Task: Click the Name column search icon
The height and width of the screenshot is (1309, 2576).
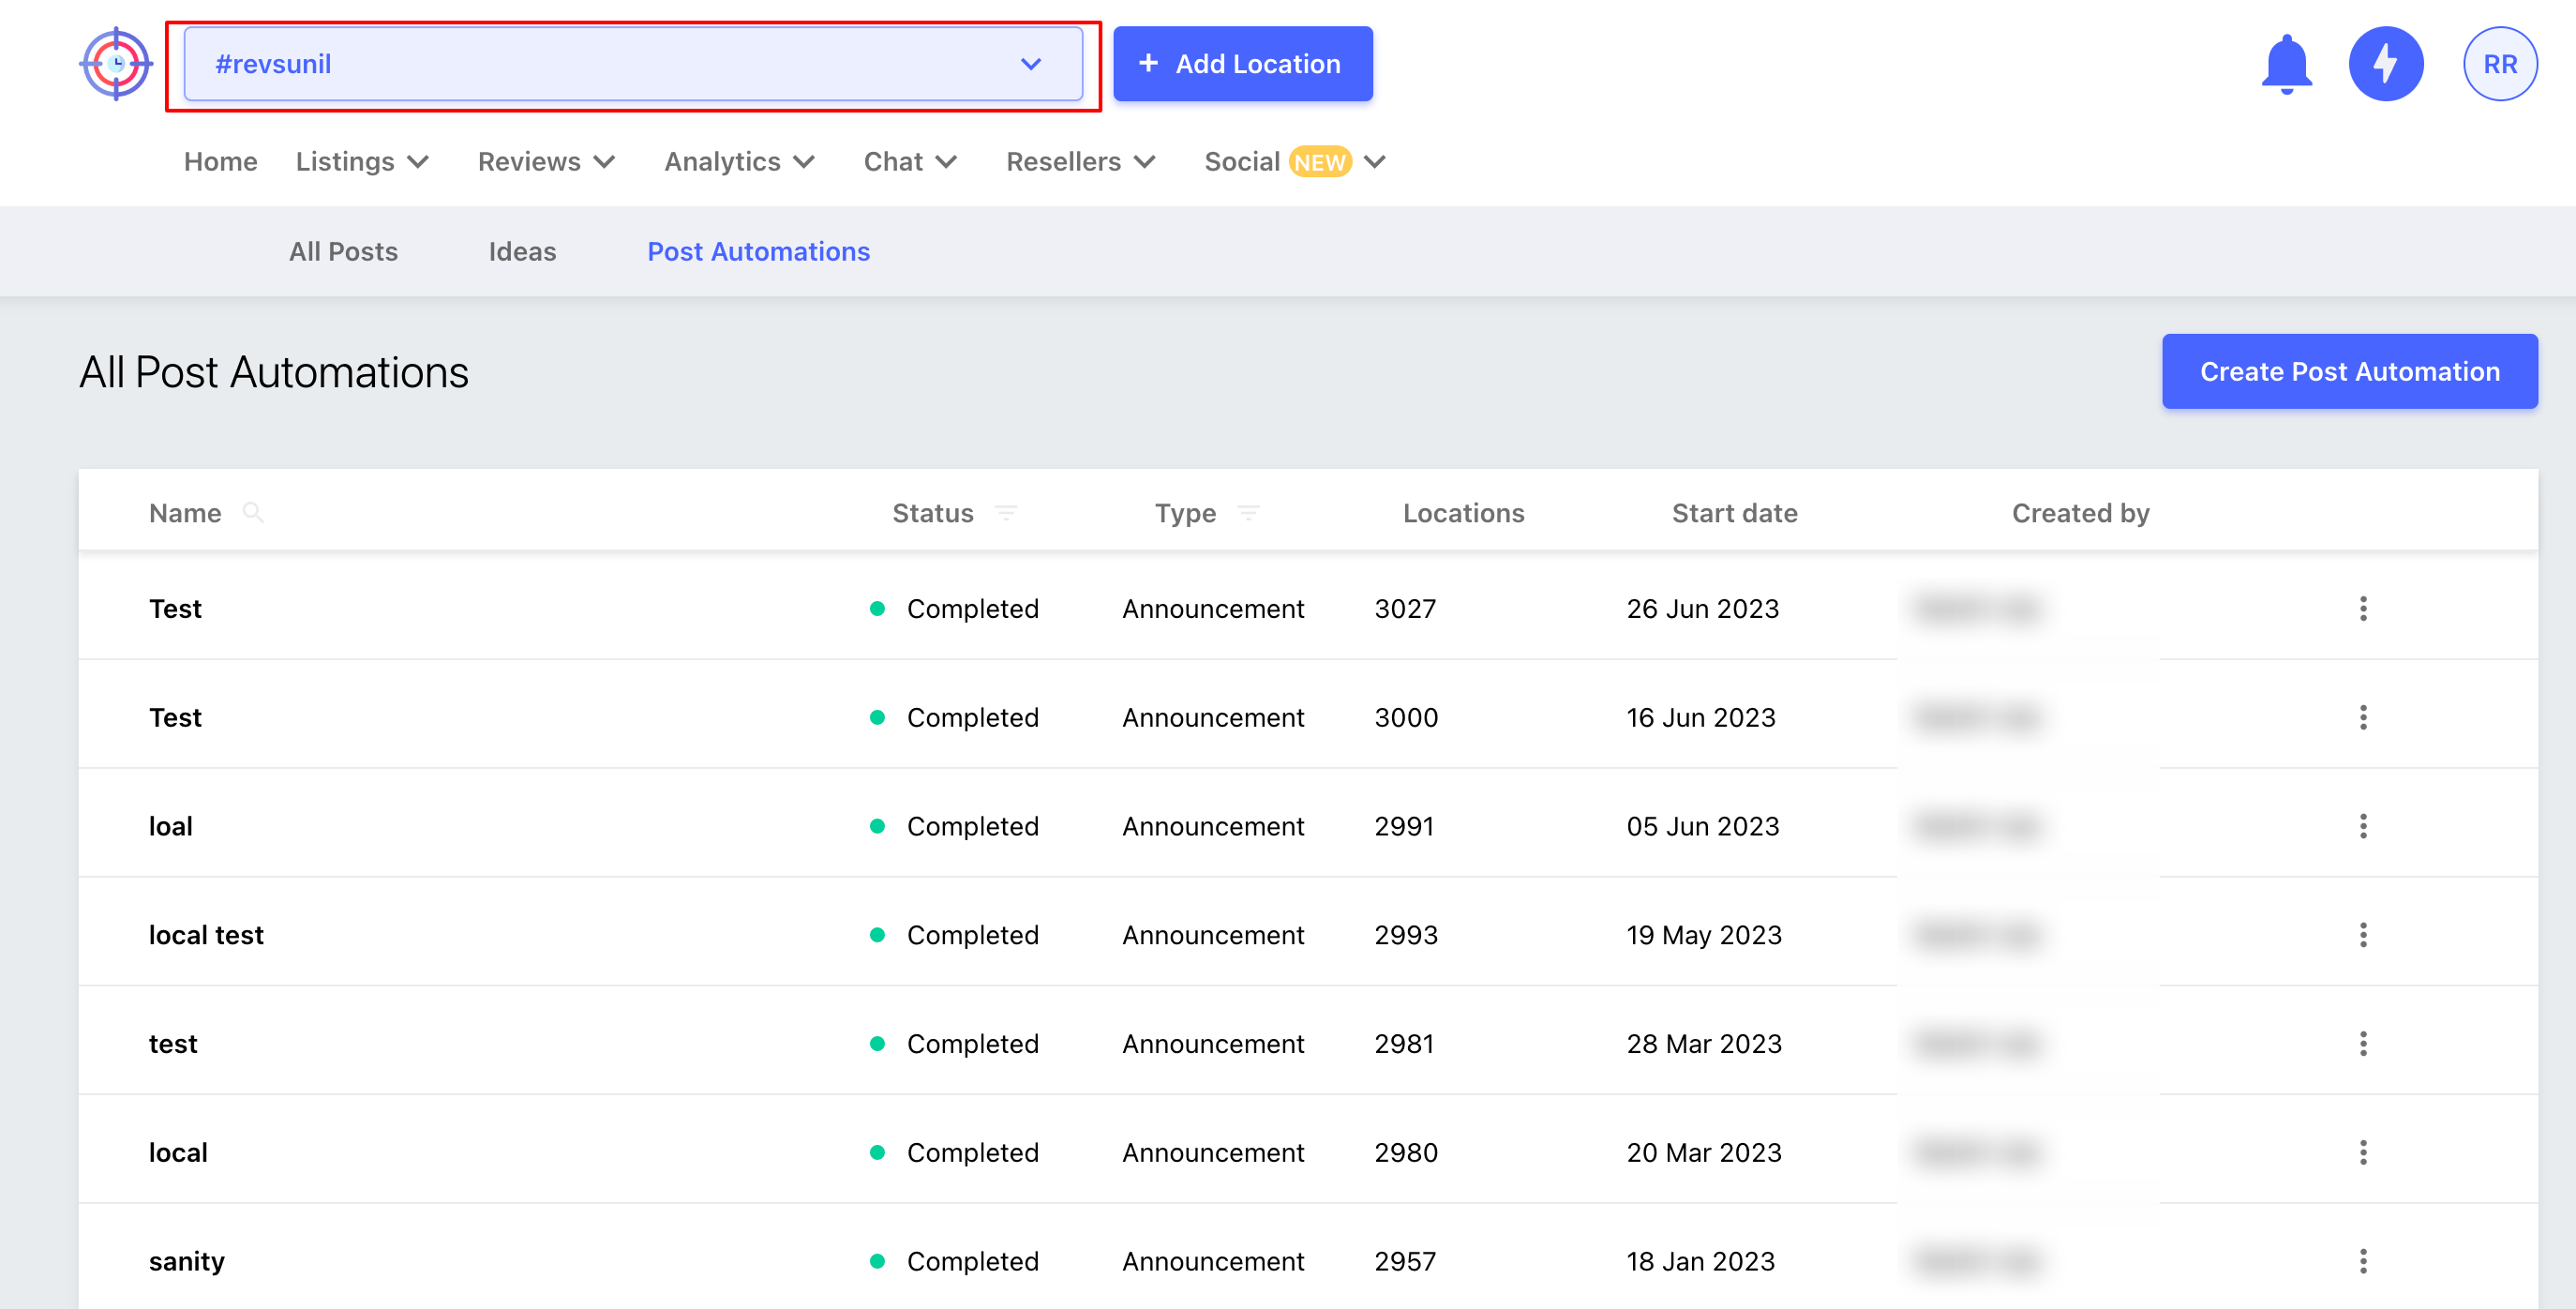Action: pyautogui.click(x=253, y=513)
